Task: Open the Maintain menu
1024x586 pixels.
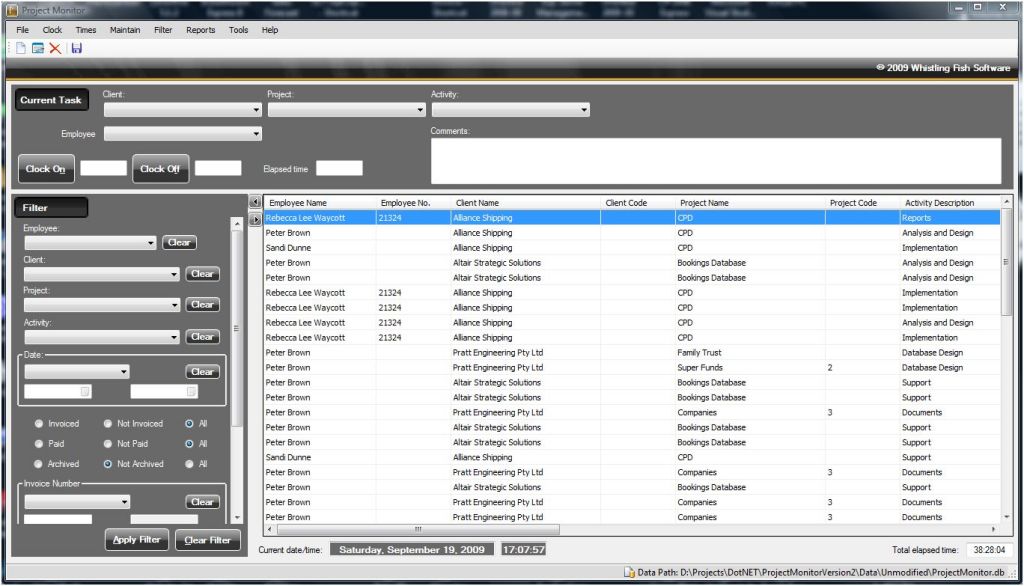Action: coord(125,30)
